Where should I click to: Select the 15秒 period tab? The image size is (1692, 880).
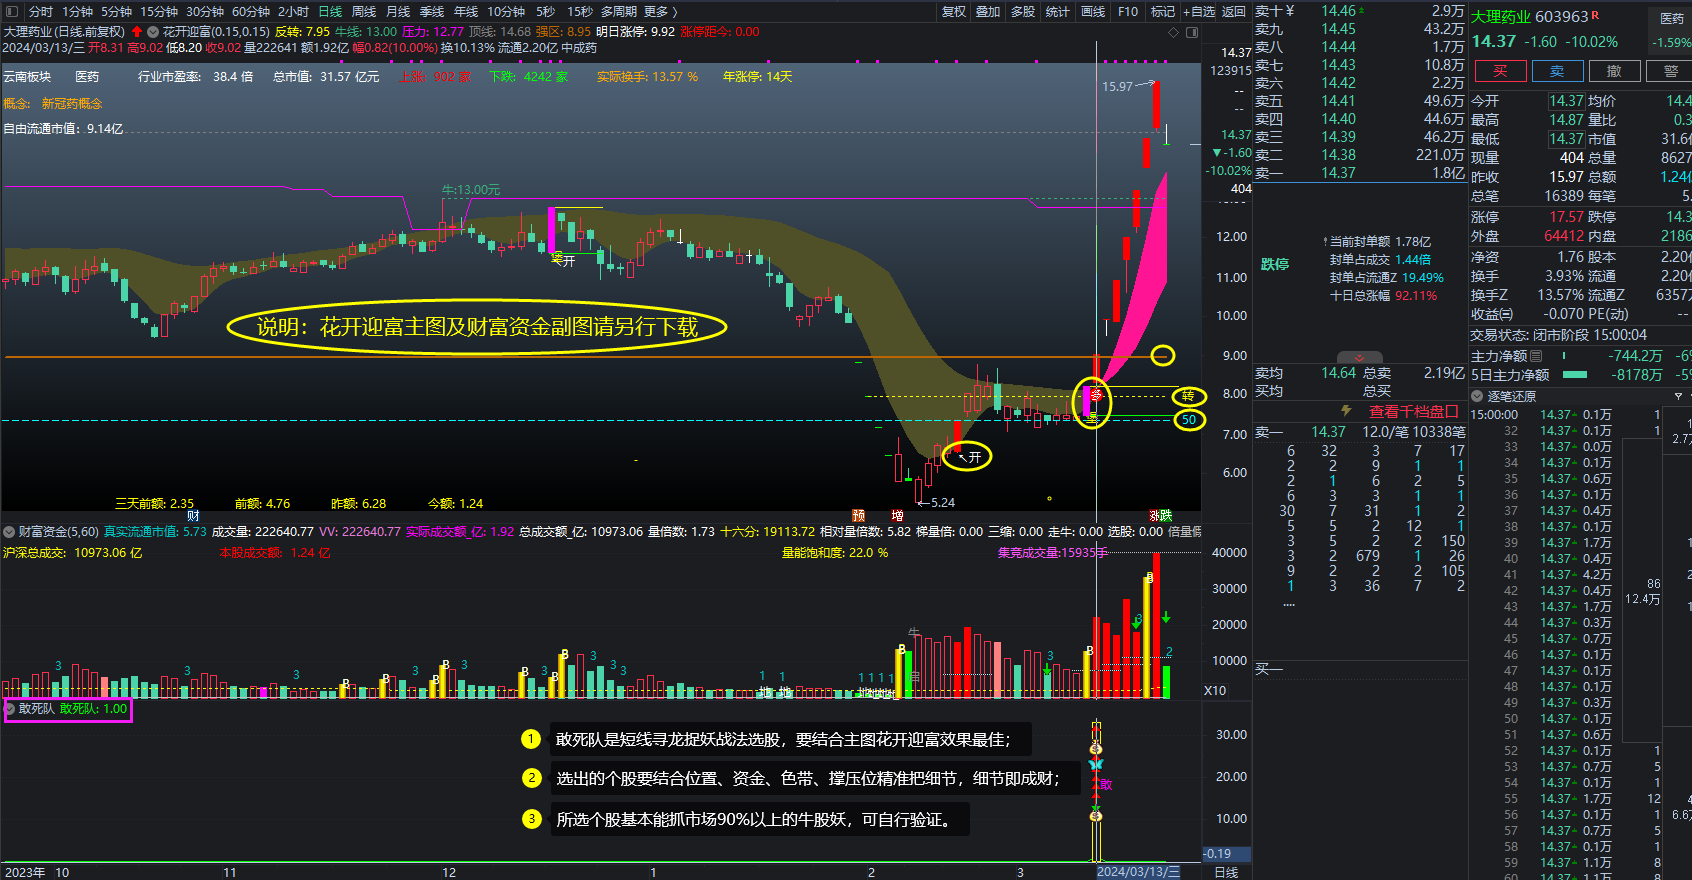coord(580,11)
